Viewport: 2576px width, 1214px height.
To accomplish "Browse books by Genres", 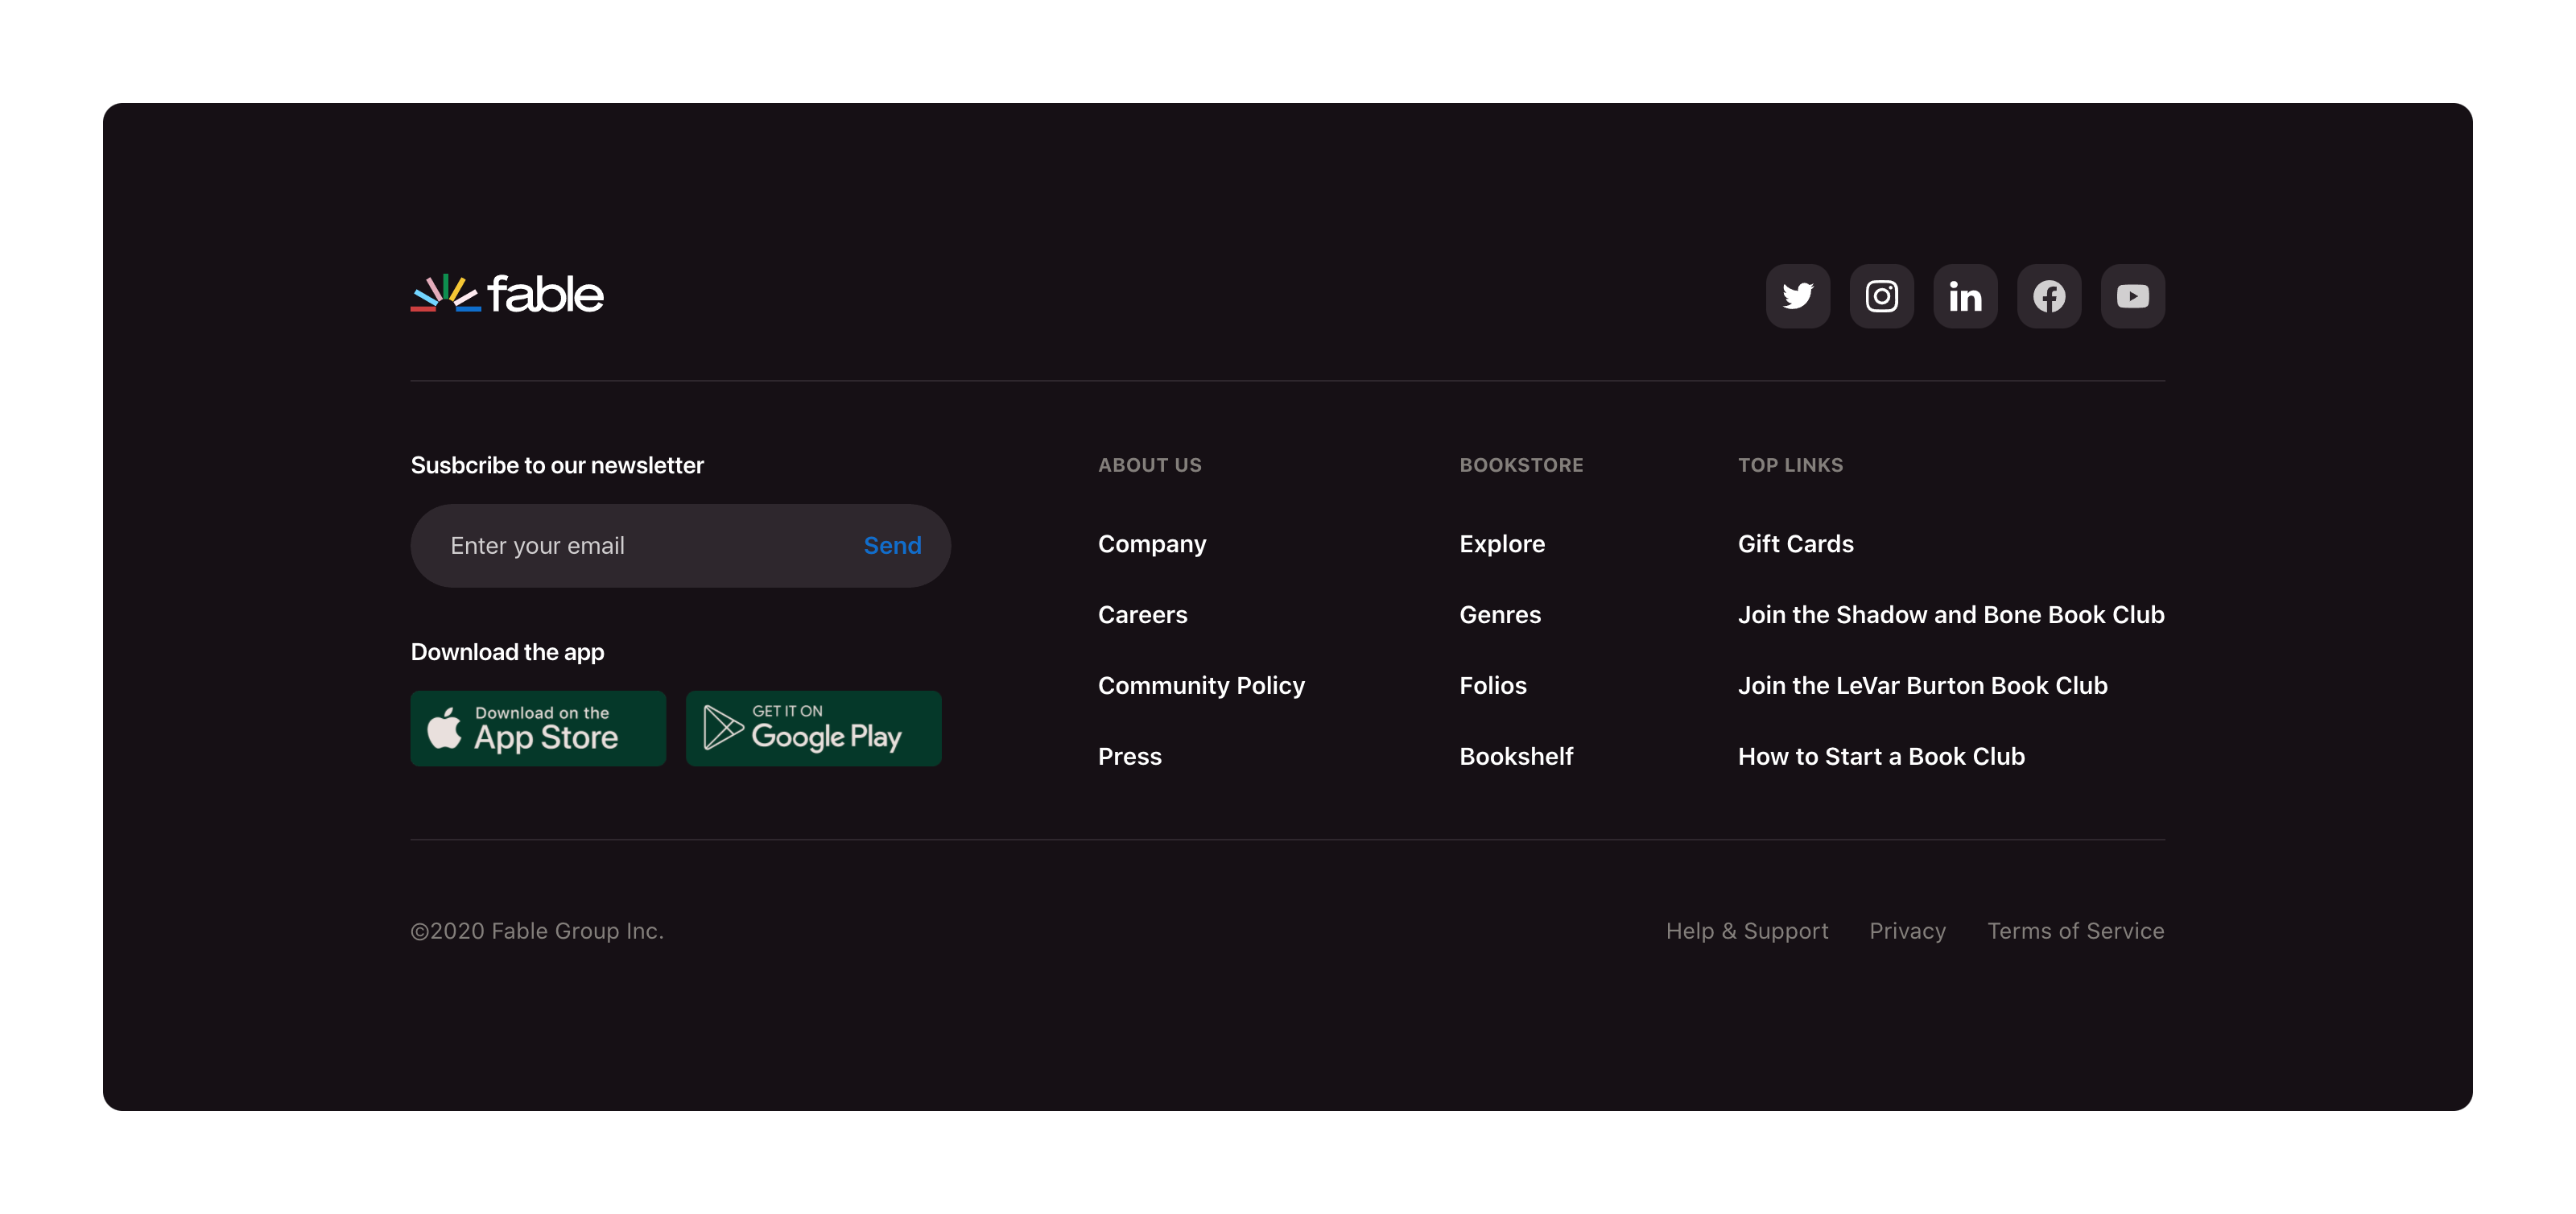I will (1500, 615).
